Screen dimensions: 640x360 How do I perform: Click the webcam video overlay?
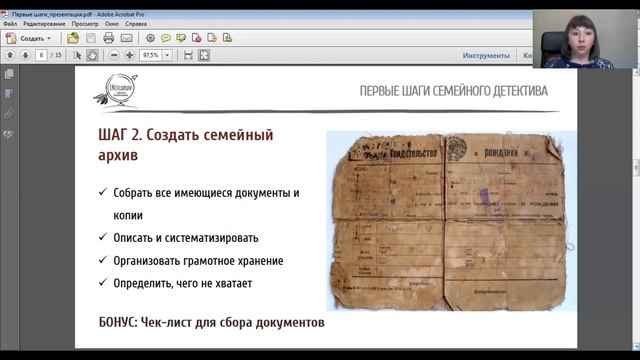click(x=586, y=38)
